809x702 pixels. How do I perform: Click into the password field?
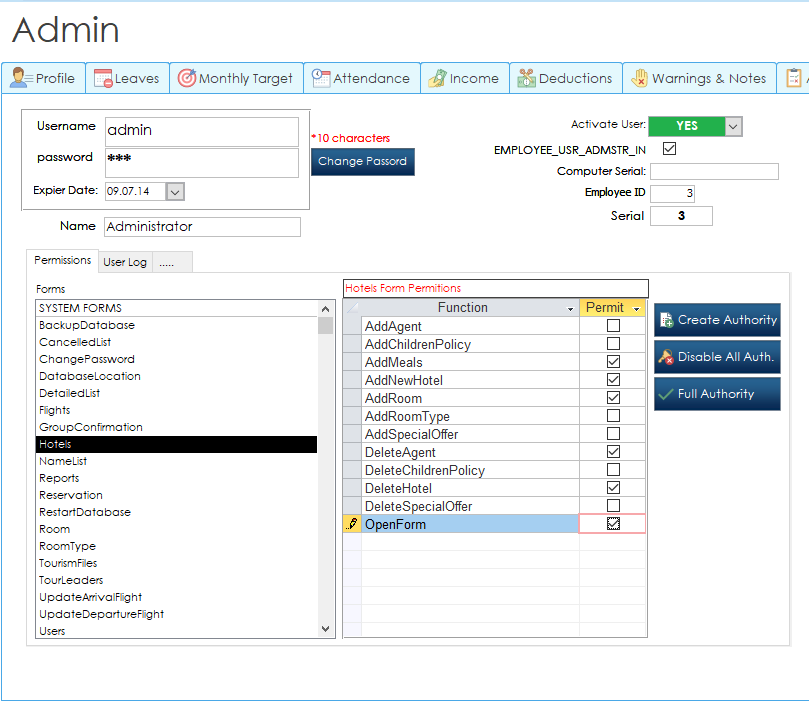point(202,163)
